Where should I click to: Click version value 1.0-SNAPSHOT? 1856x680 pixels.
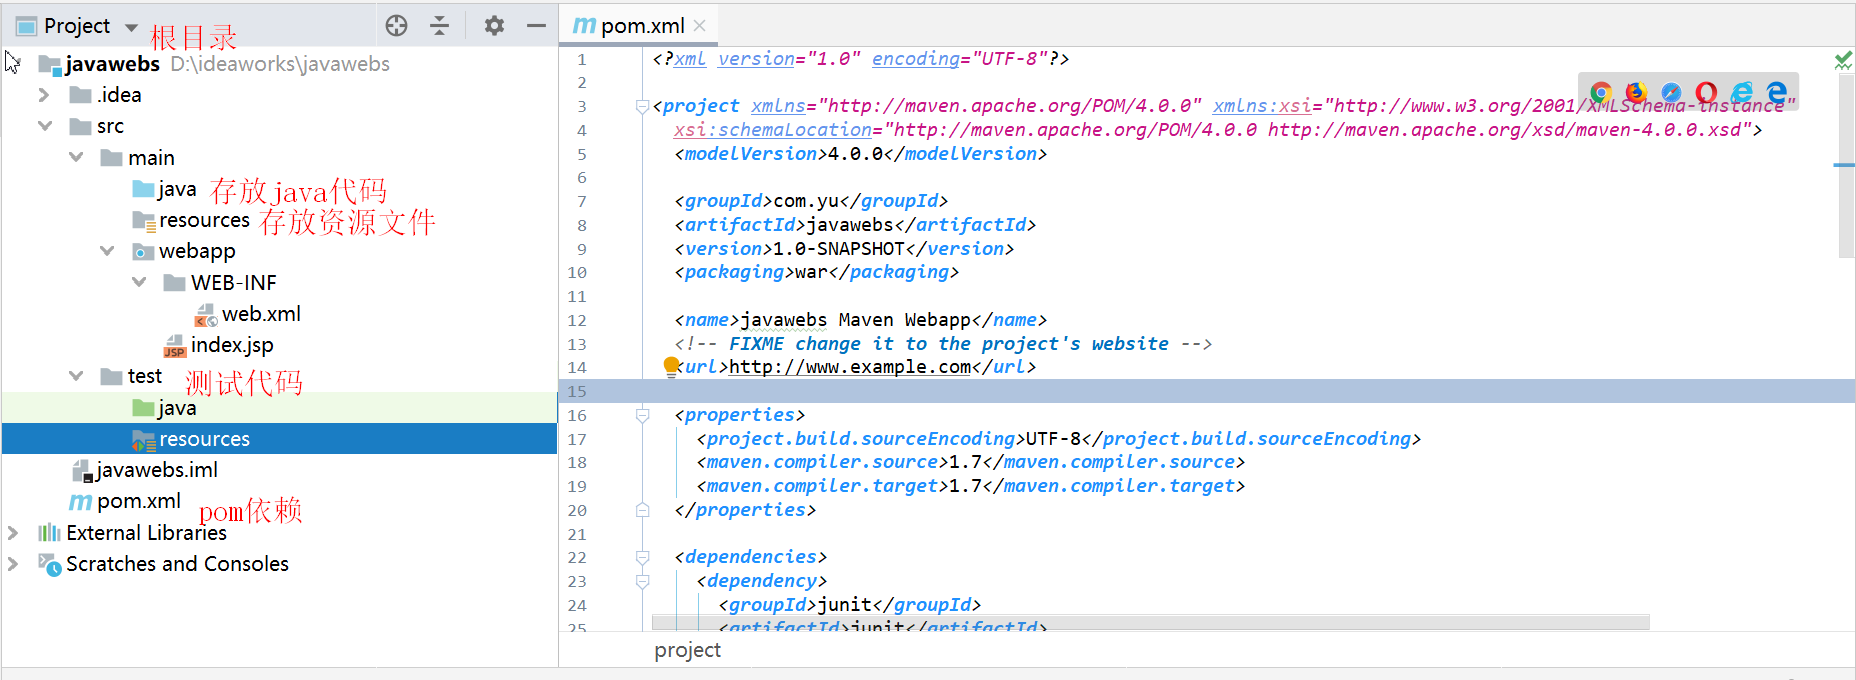coord(838,248)
